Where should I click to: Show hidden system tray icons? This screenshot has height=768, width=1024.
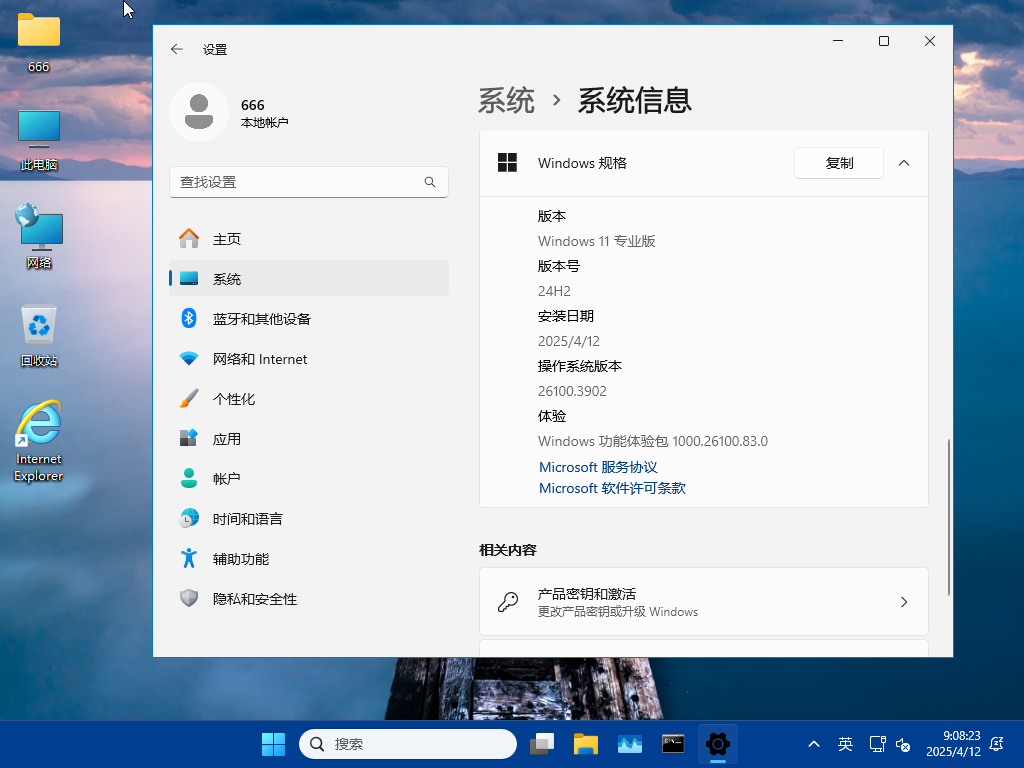click(814, 744)
